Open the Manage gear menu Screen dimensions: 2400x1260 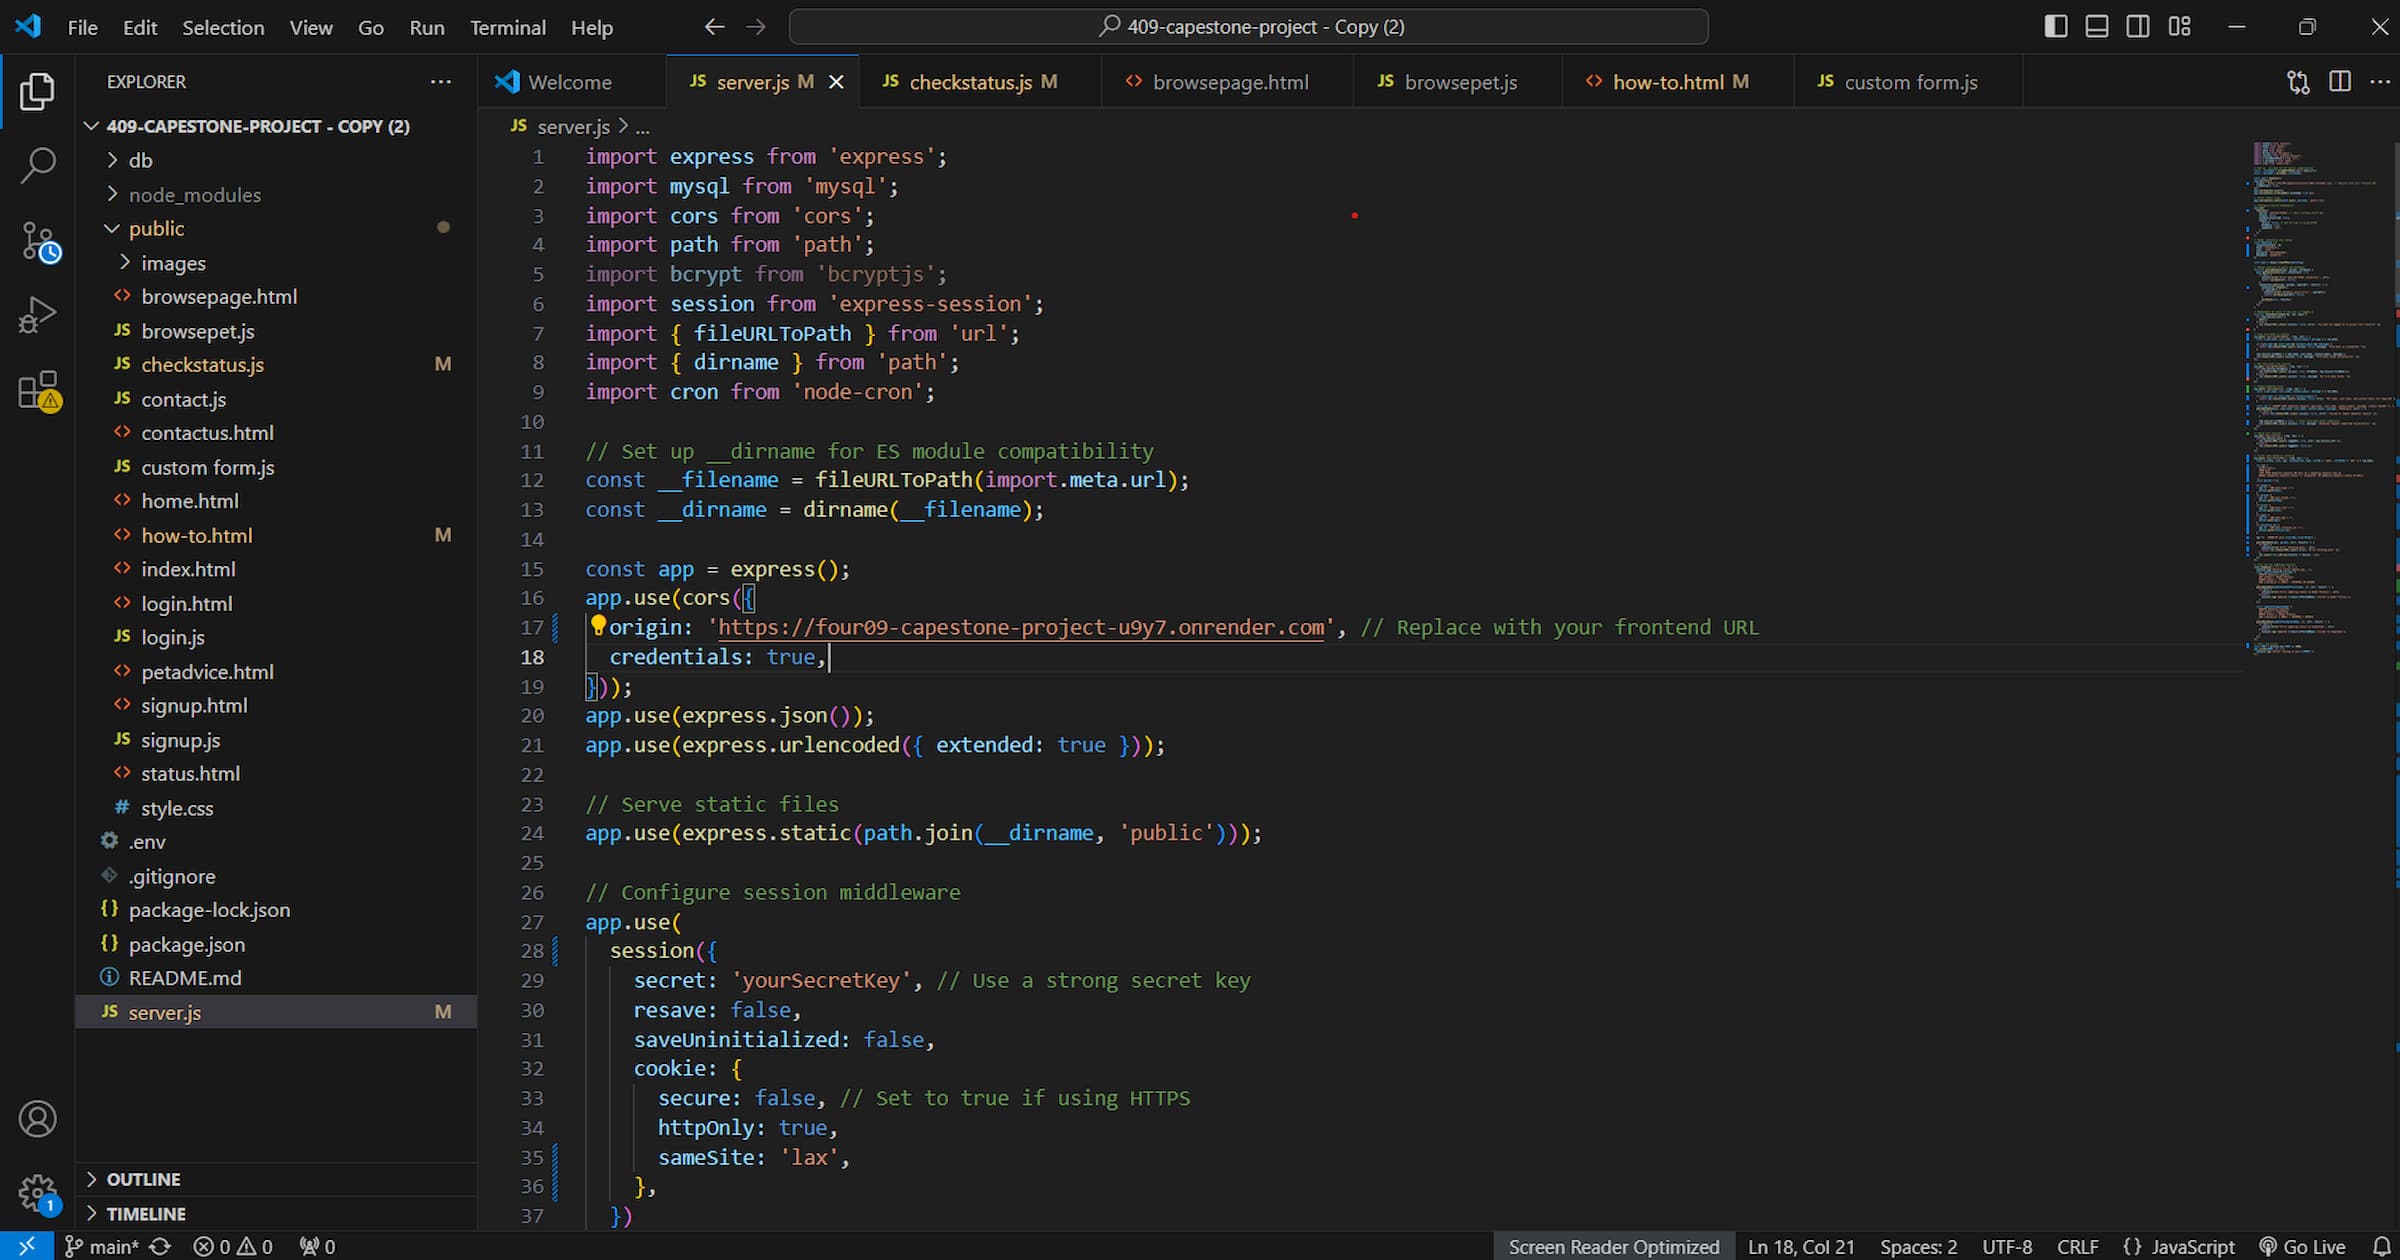38,1192
